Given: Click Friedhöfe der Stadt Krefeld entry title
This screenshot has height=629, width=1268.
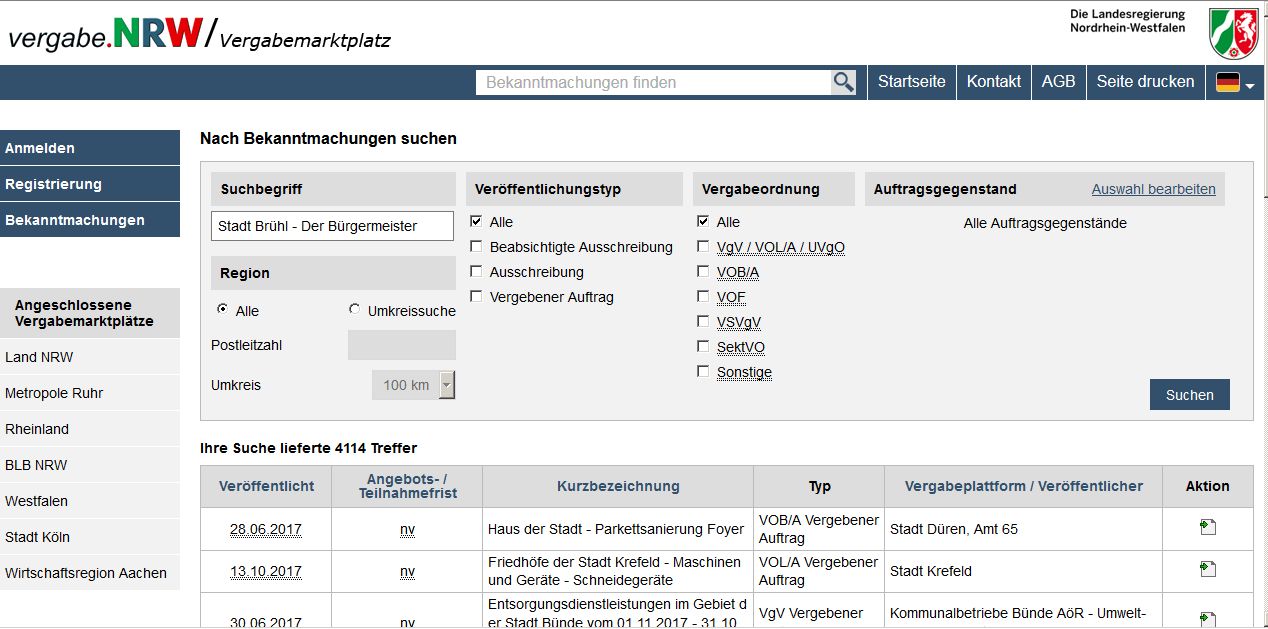Looking at the screenshot, I should click(614, 571).
